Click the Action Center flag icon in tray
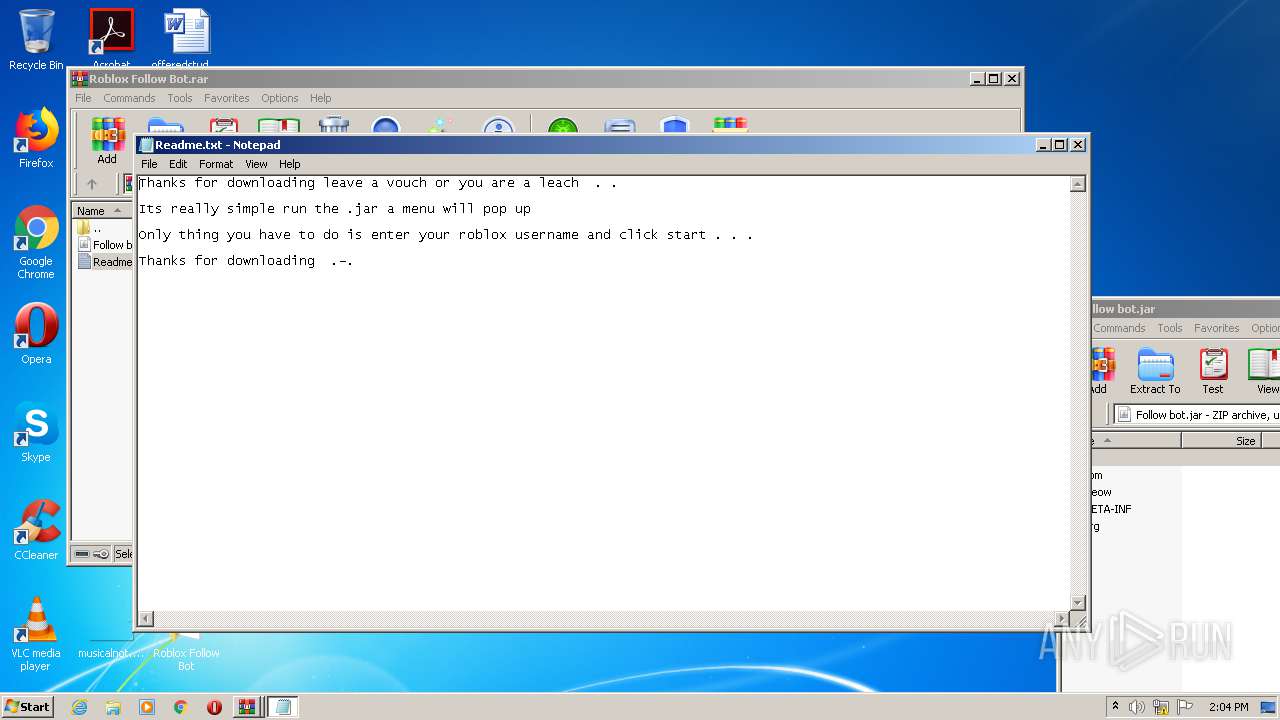Image resolution: width=1280 pixels, height=720 pixels. (x=1186, y=707)
